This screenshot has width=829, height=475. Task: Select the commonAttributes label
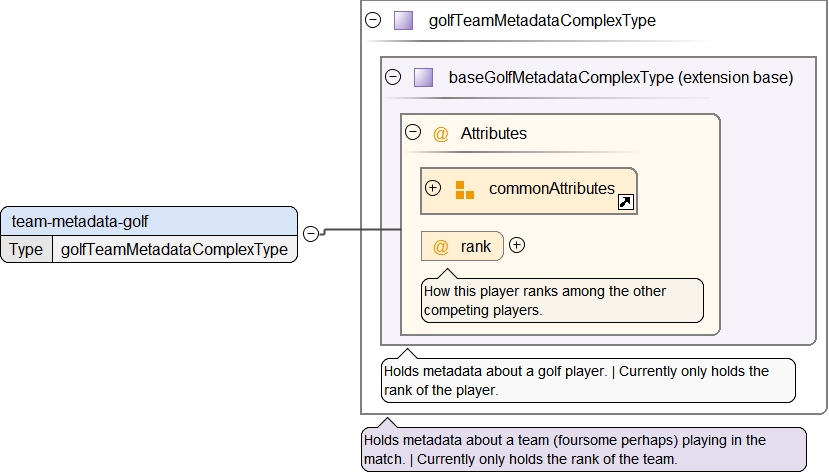coord(551,189)
